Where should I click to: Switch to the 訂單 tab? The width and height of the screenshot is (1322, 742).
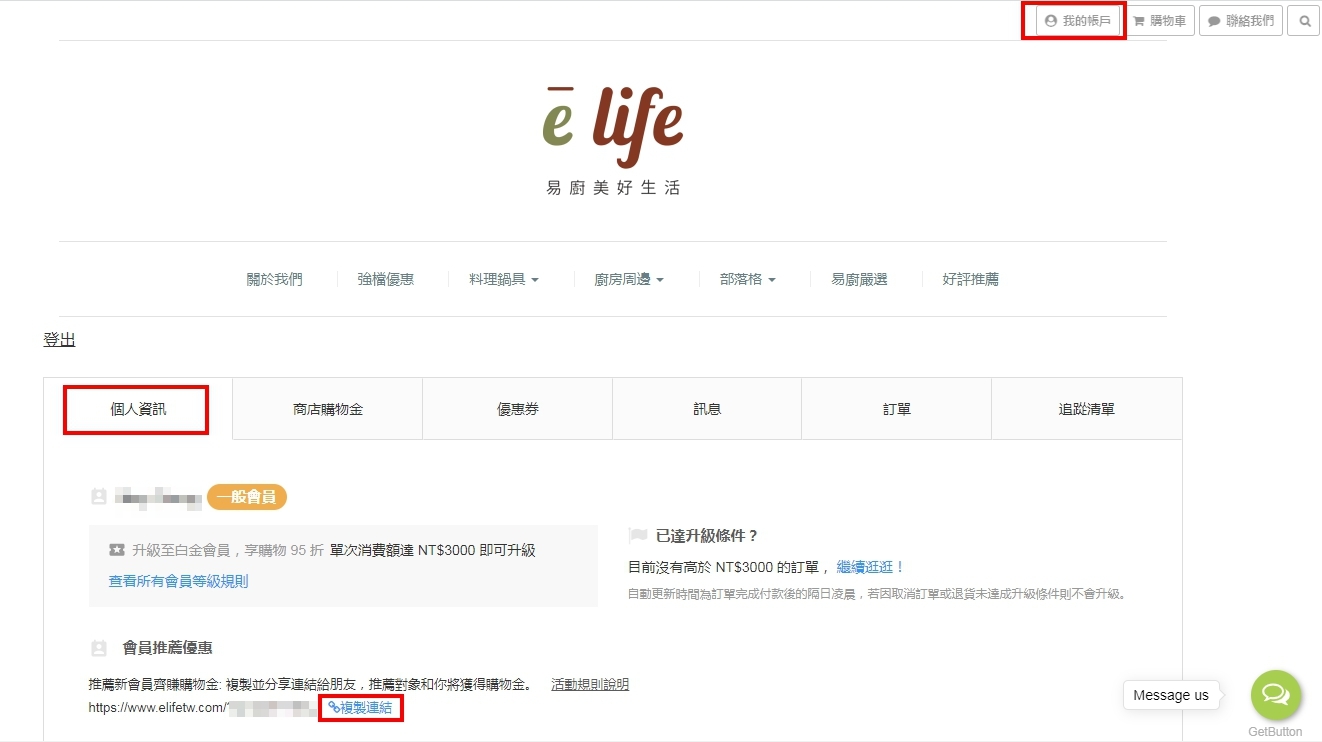897,409
